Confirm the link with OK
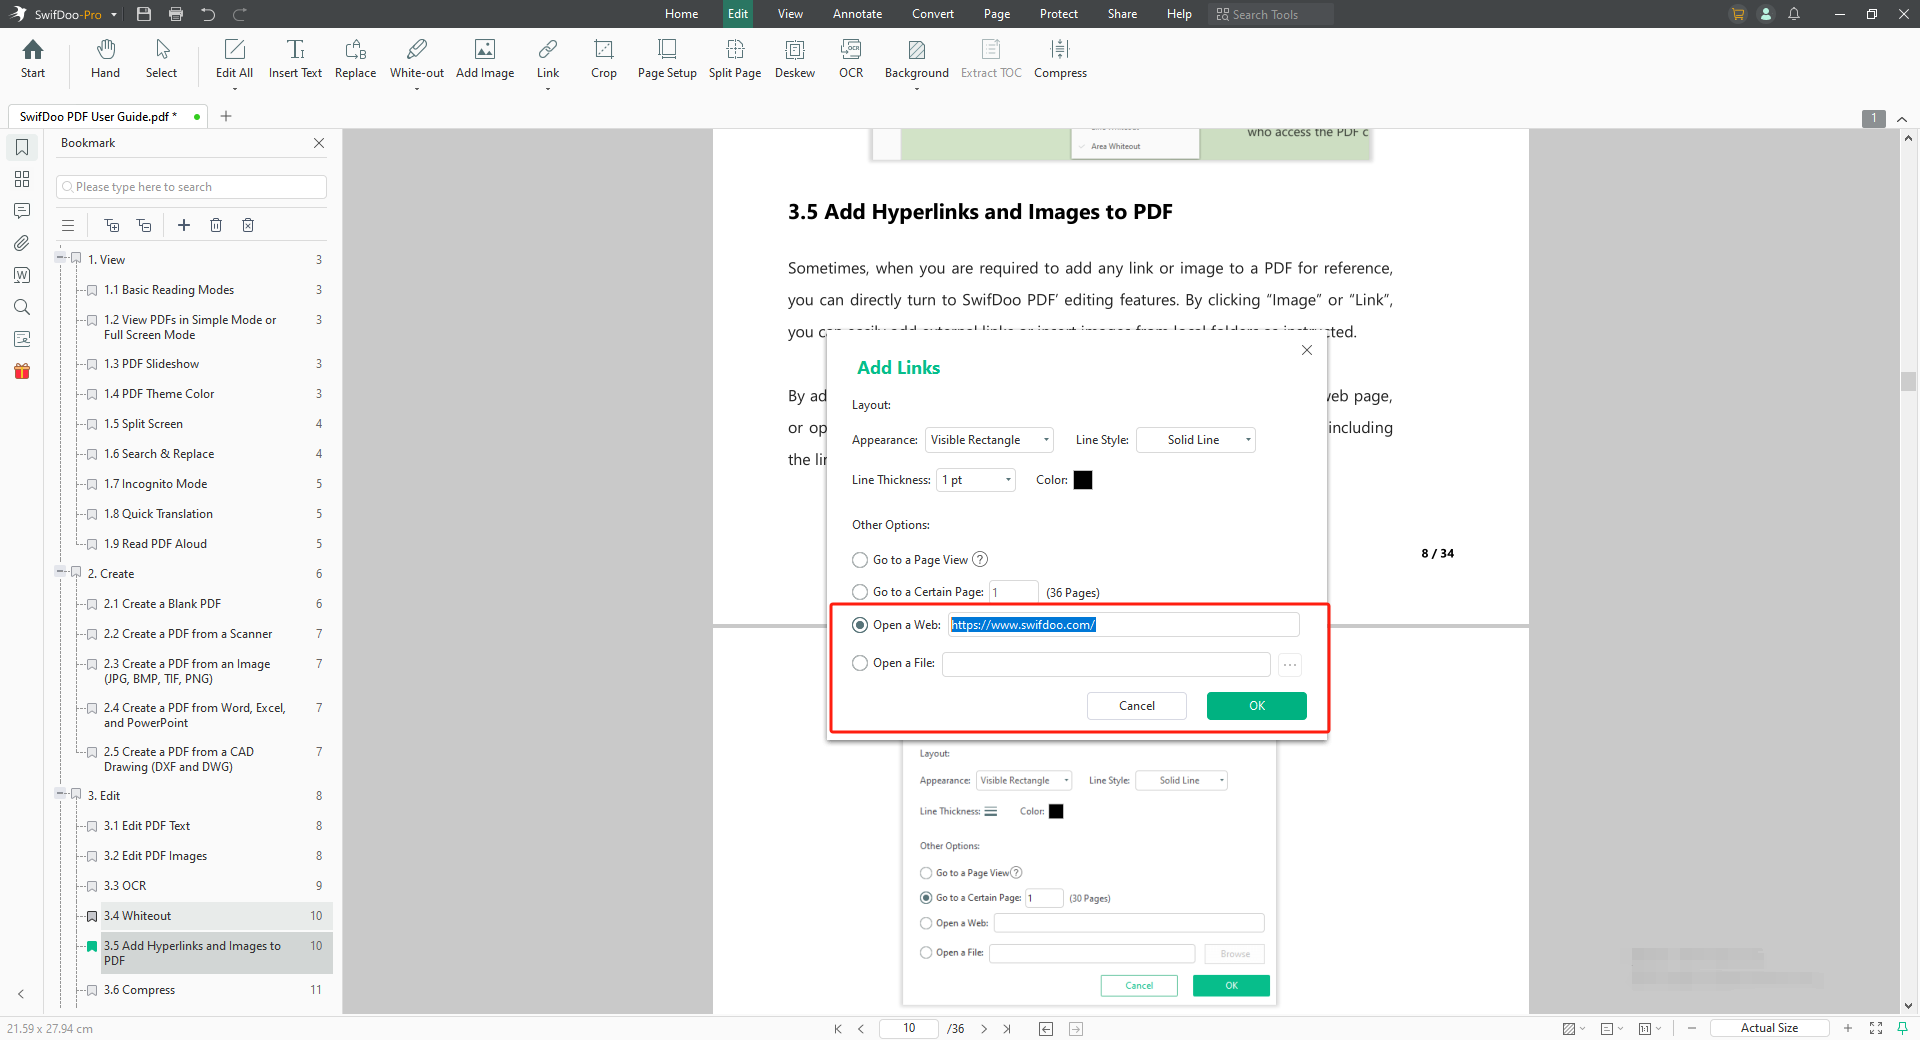This screenshot has height=1040, width=1920. [1256, 706]
